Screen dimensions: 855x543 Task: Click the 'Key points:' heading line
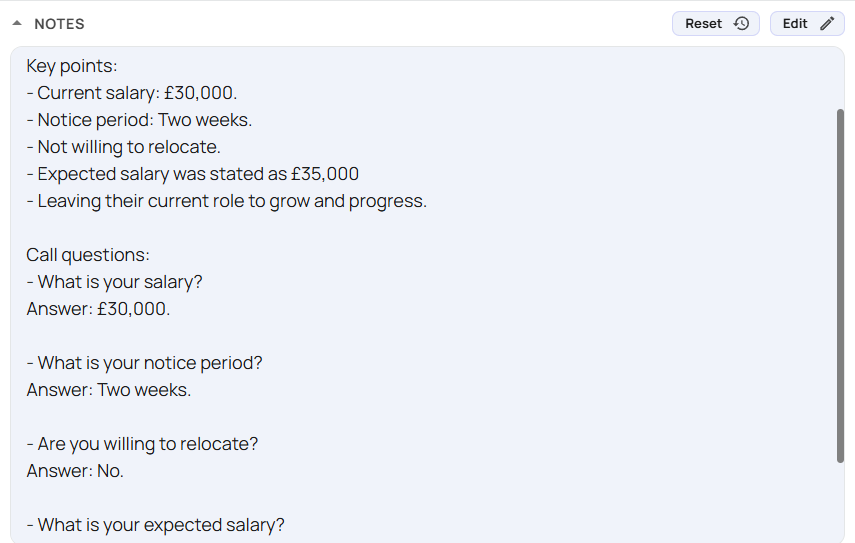(x=72, y=66)
